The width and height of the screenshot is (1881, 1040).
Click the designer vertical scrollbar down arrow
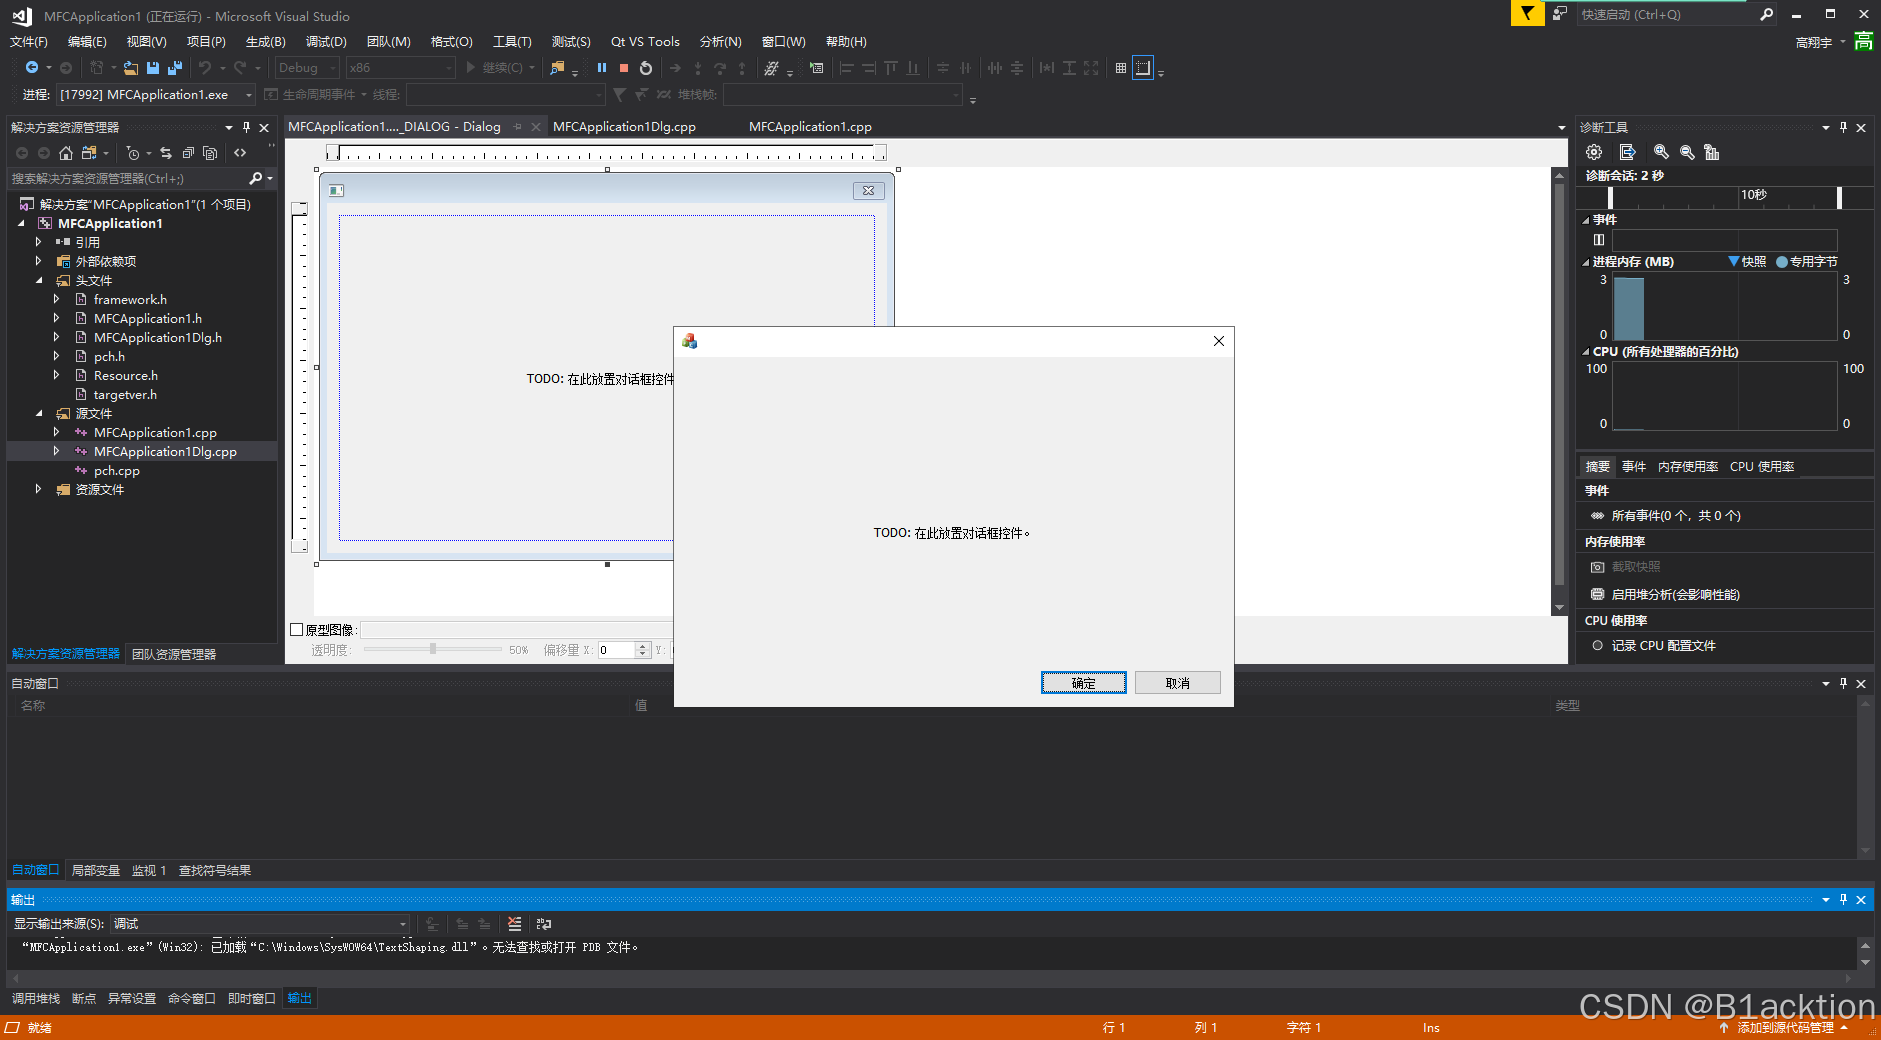1559,608
